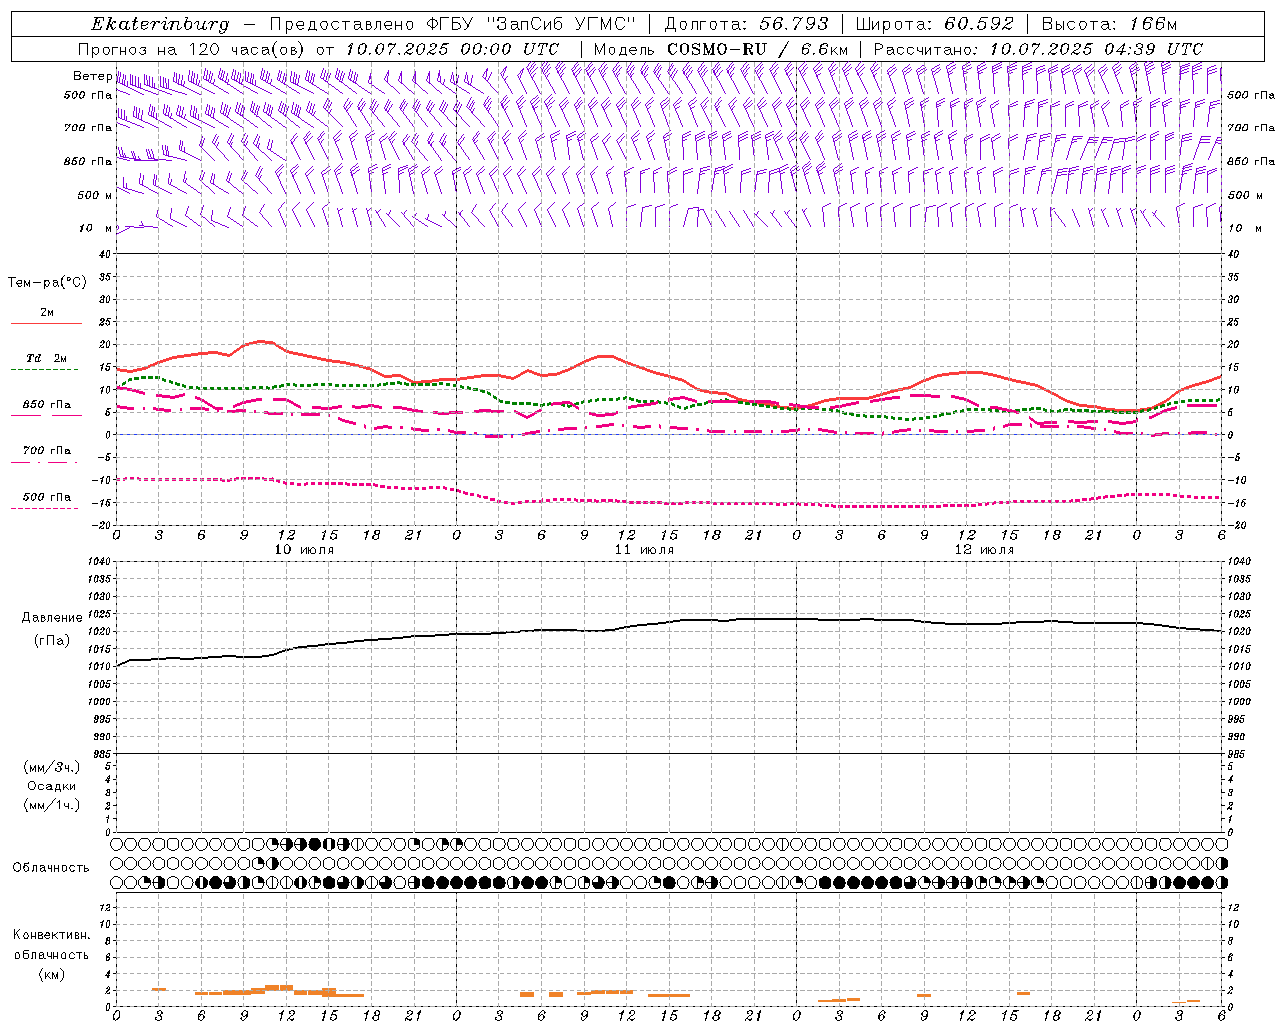Viewport: 1280px width, 1024px height.
Task: Click the "11 июля" date label
Action: pyautogui.click(x=644, y=550)
